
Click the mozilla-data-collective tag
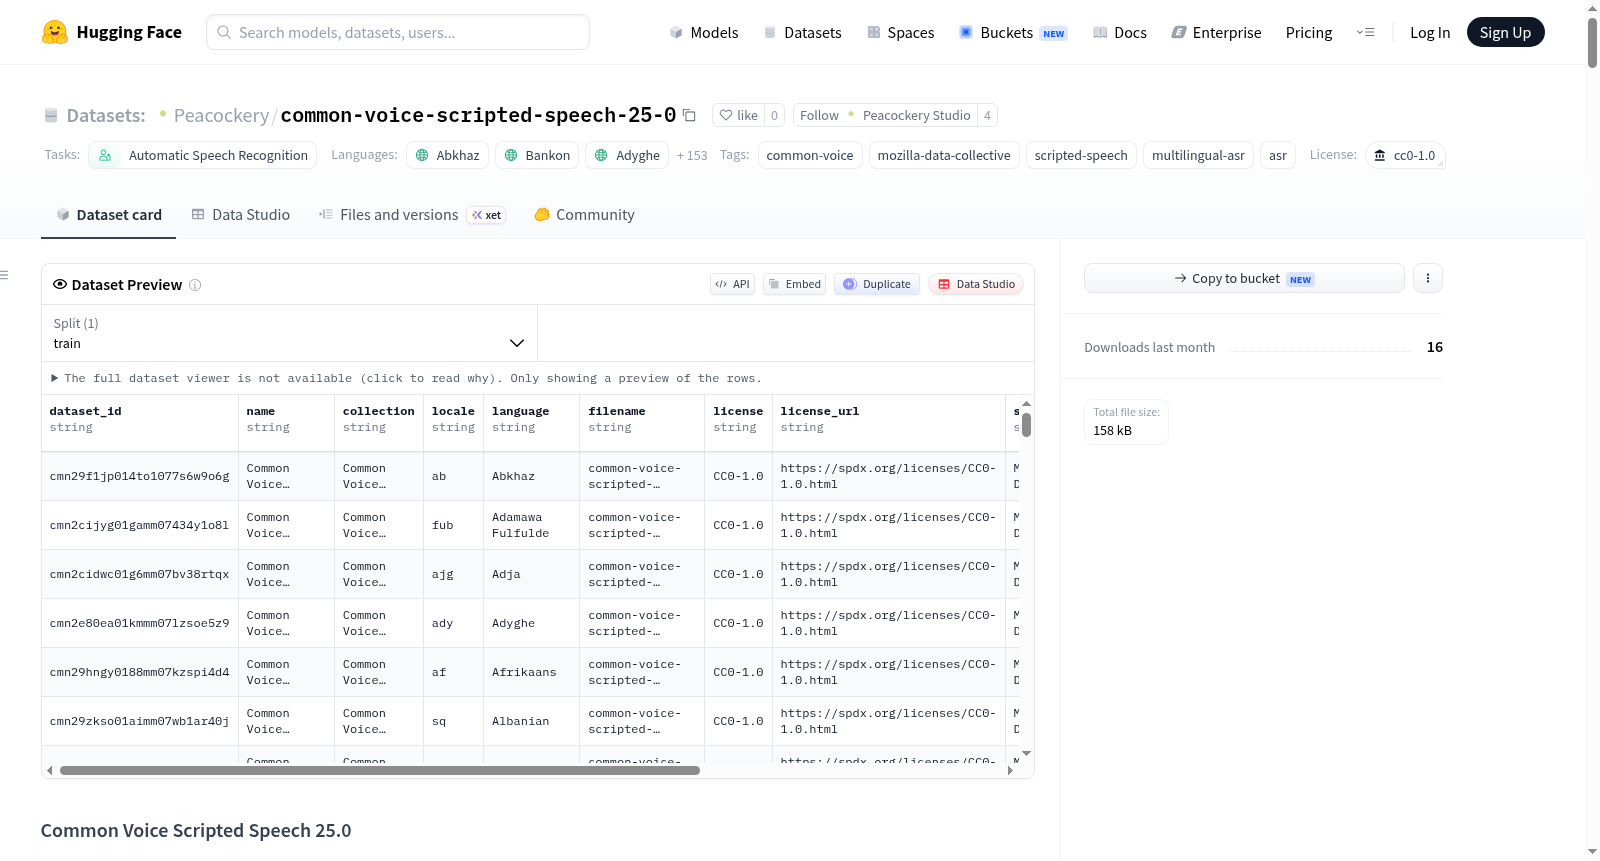click(944, 155)
